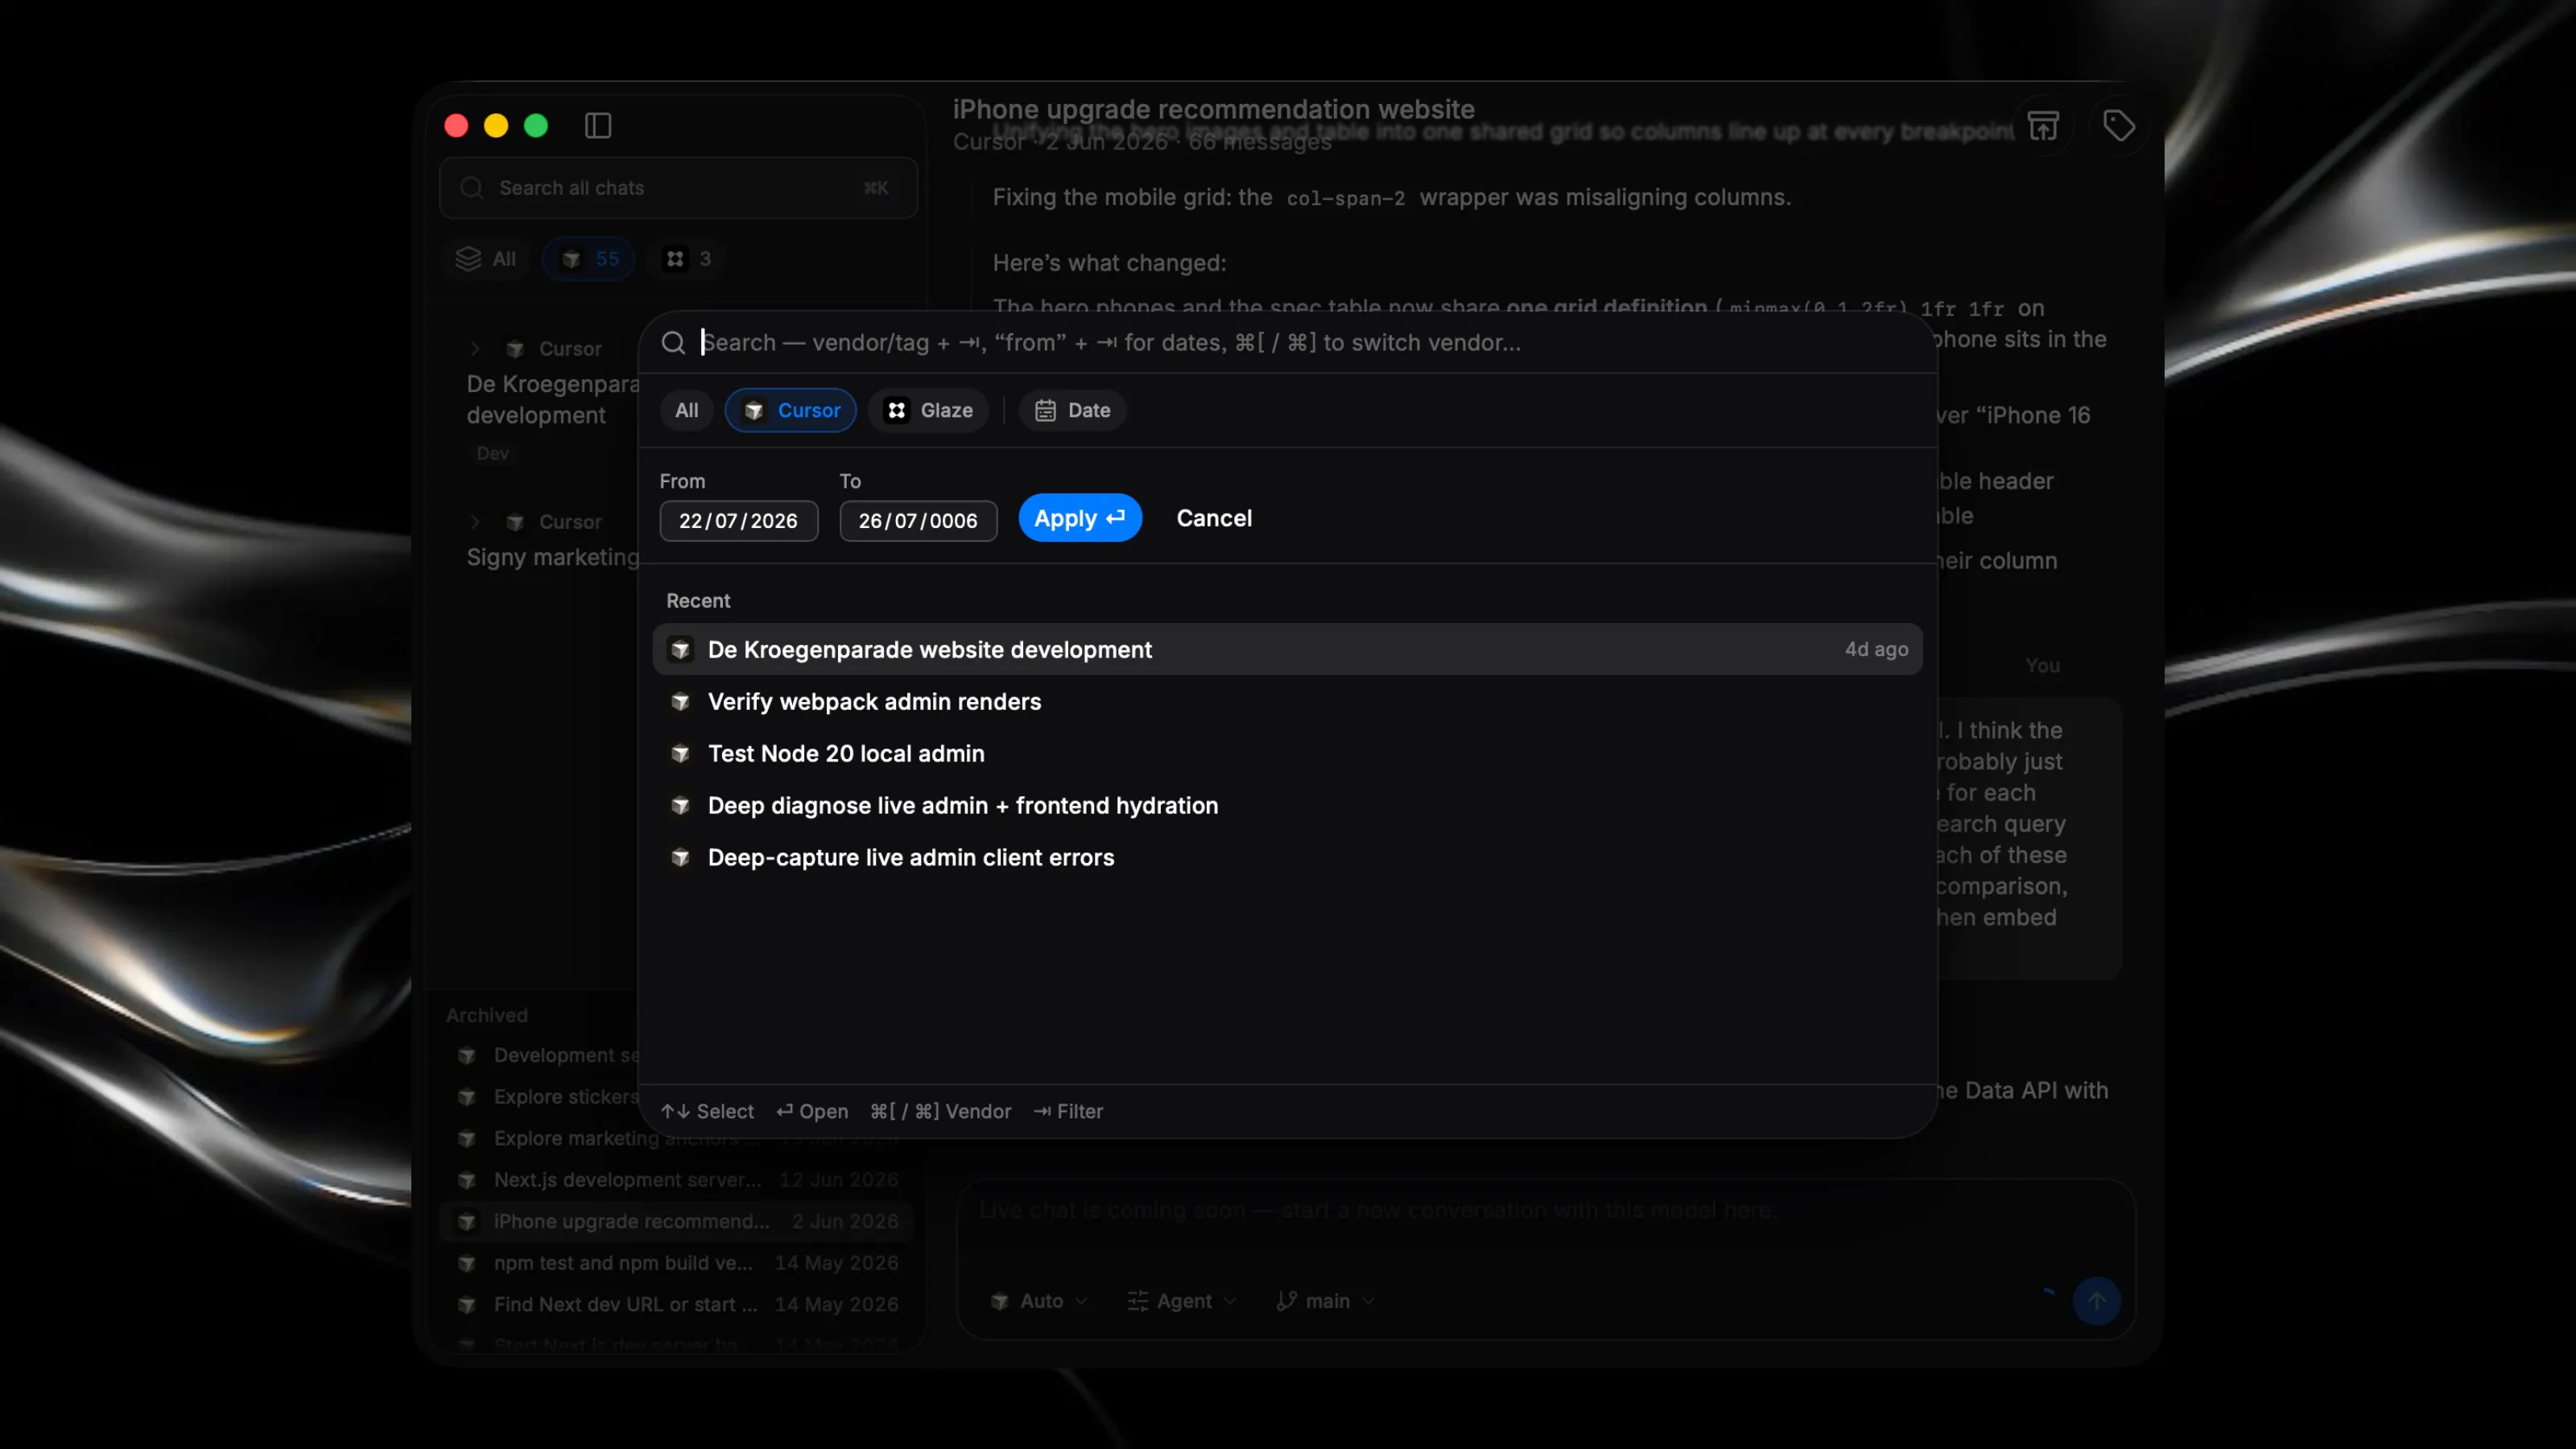Click the send arrow button
This screenshot has width=2576, height=1449.
pos(2096,1302)
